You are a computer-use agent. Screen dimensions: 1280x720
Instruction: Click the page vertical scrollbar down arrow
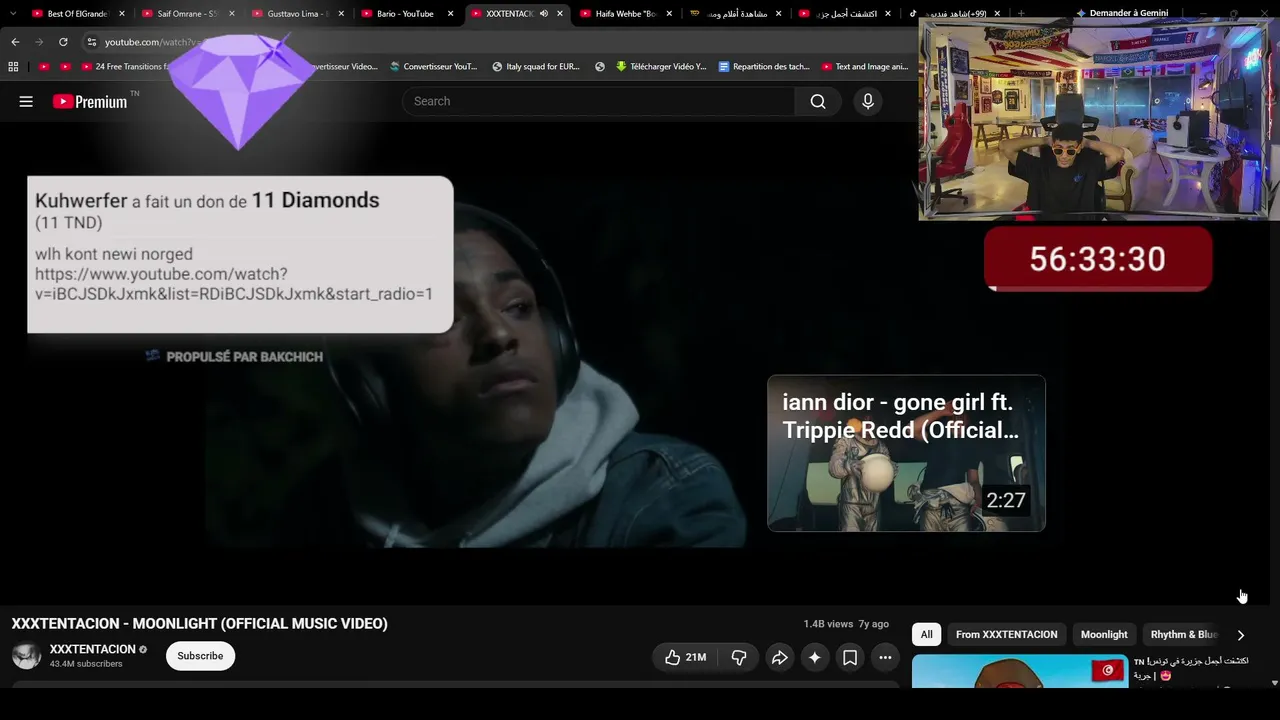1274,683
